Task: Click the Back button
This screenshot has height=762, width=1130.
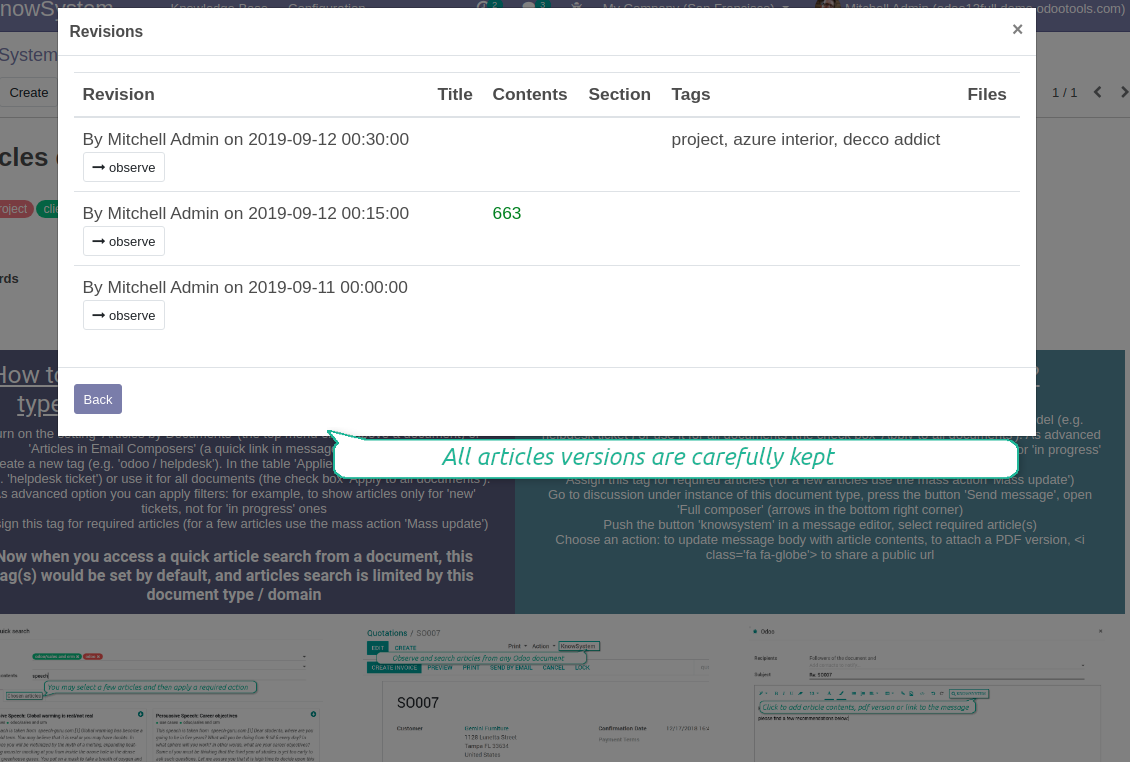Action: click(98, 399)
